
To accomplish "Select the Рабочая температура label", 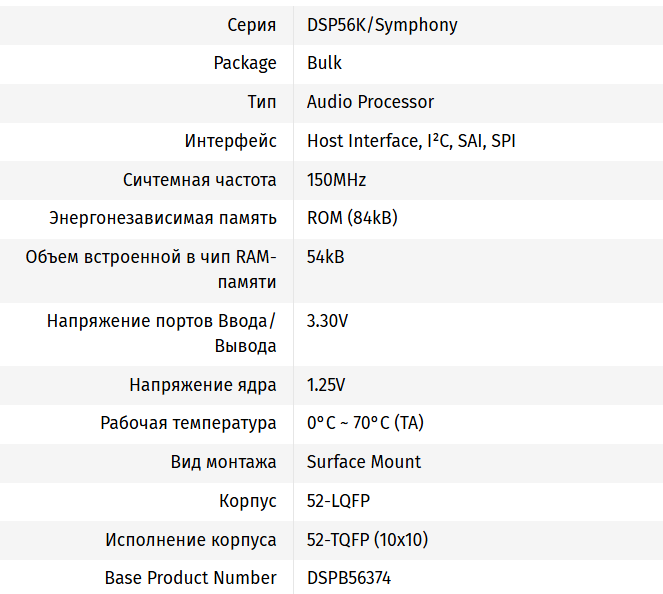I will coord(188,423).
